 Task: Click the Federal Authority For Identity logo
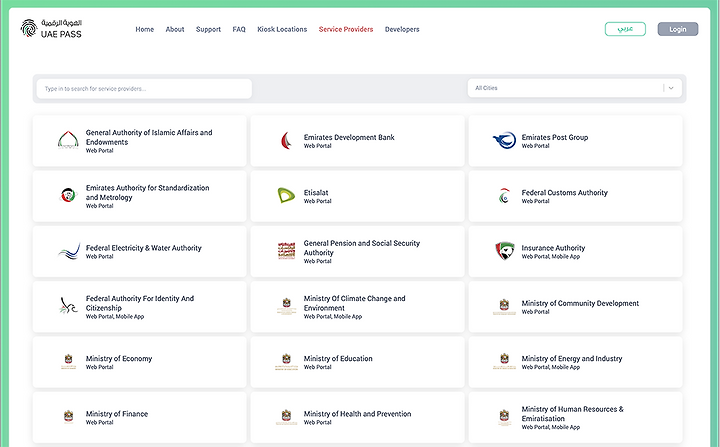pos(68,306)
